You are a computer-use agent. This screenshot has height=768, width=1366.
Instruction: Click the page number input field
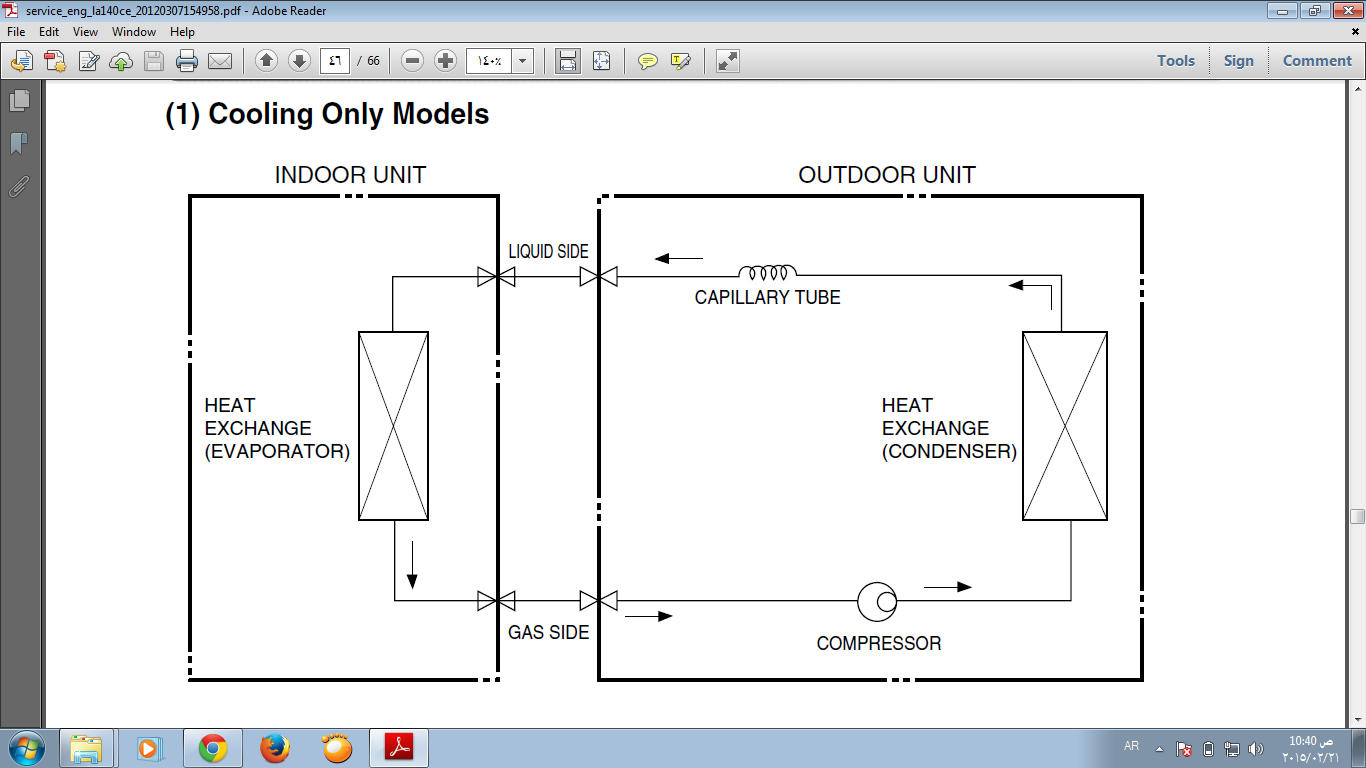tap(335, 61)
